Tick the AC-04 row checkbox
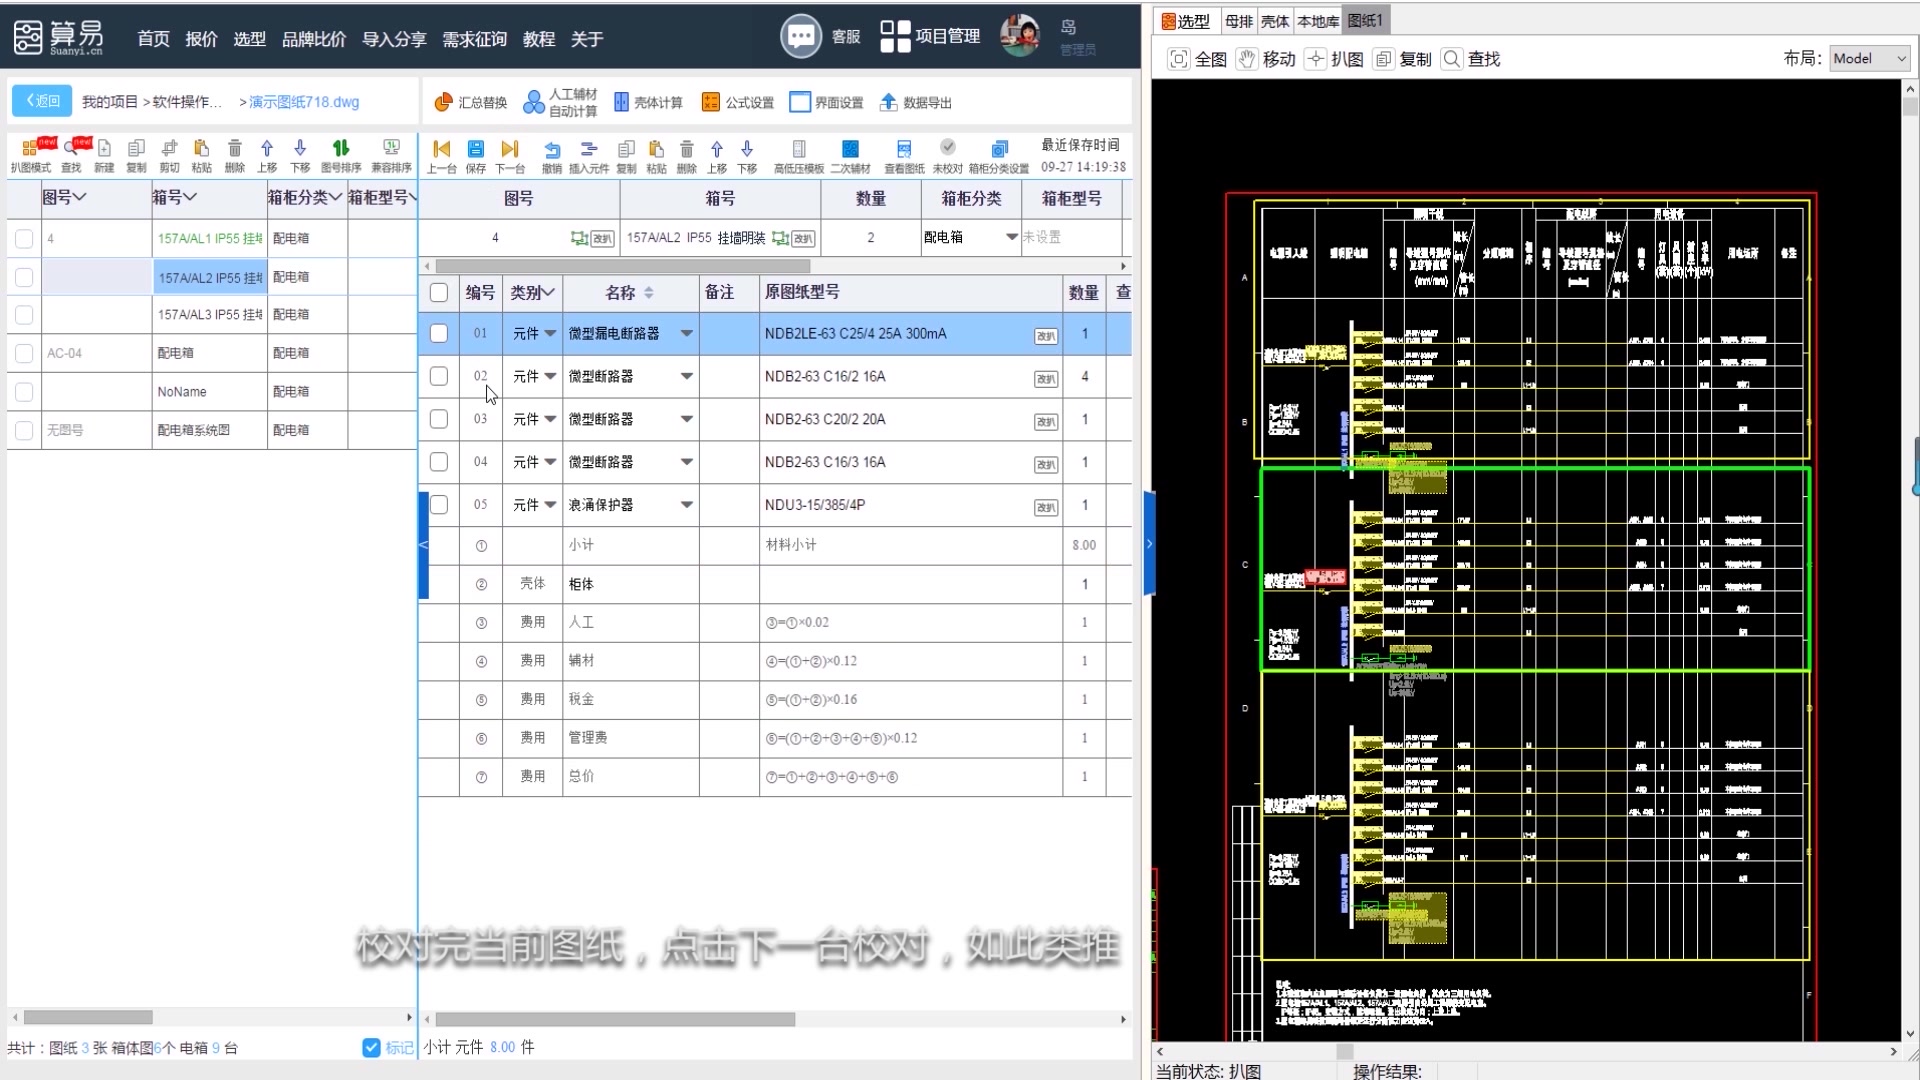This screenshot has width=1920, height=1080. 24,353
